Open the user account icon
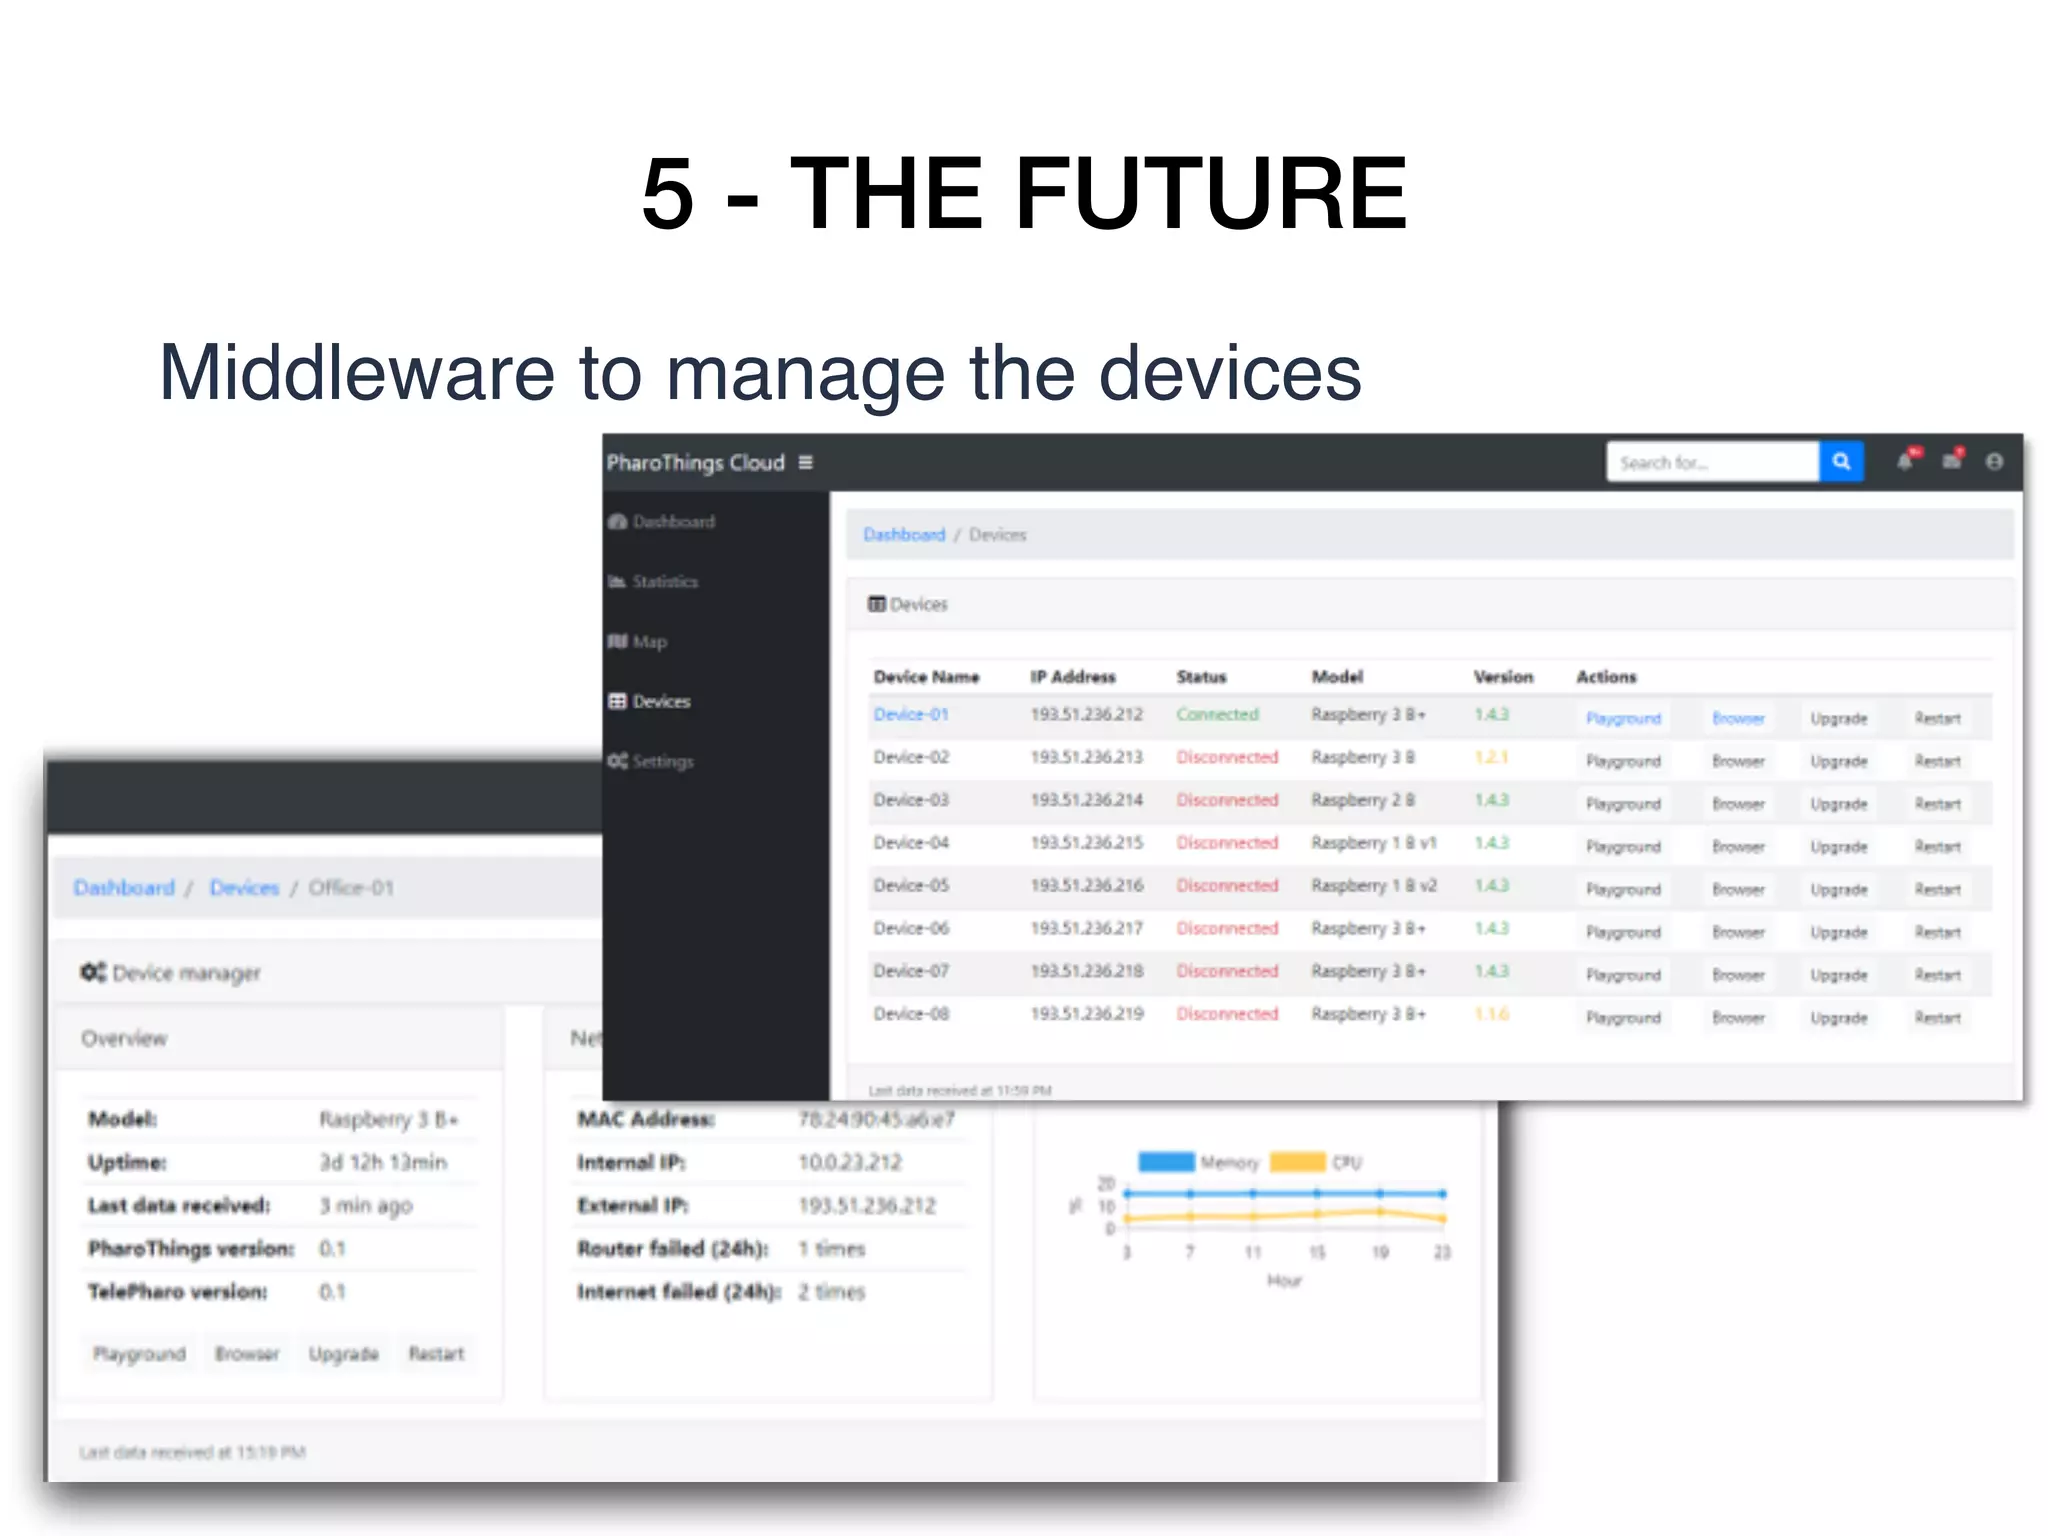The width and height of the screenshot is (2048, 1536). 1995,461
